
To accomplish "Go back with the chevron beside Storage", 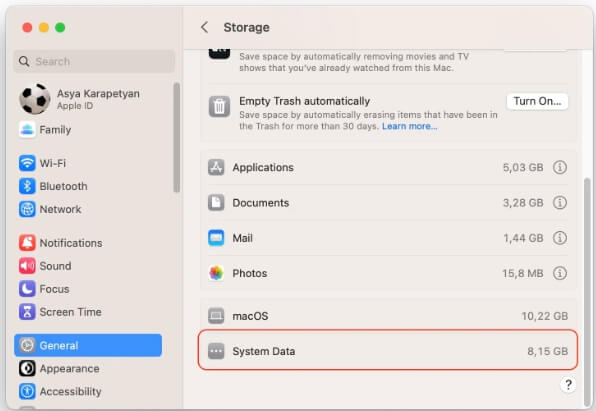I will (204, 27).
